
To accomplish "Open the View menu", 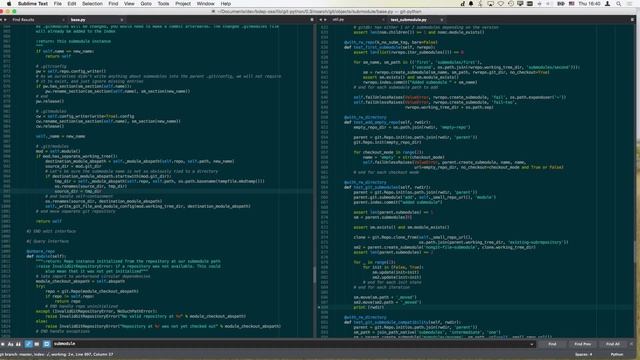I will click(129, 3).
